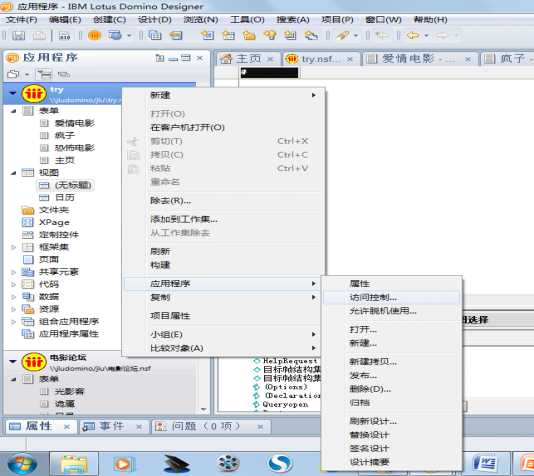Expand the 数据 tree node
Screen dimensions: 534x476
(14, 297)
